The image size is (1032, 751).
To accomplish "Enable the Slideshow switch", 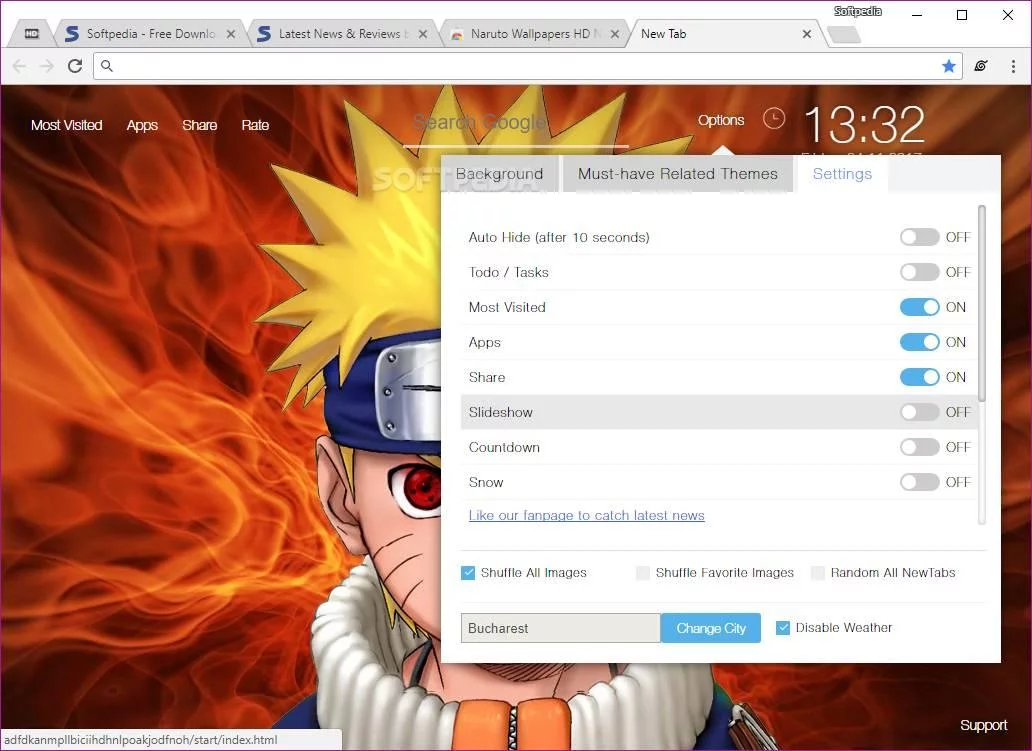I will pyautogui.click(x=919, y=412).
